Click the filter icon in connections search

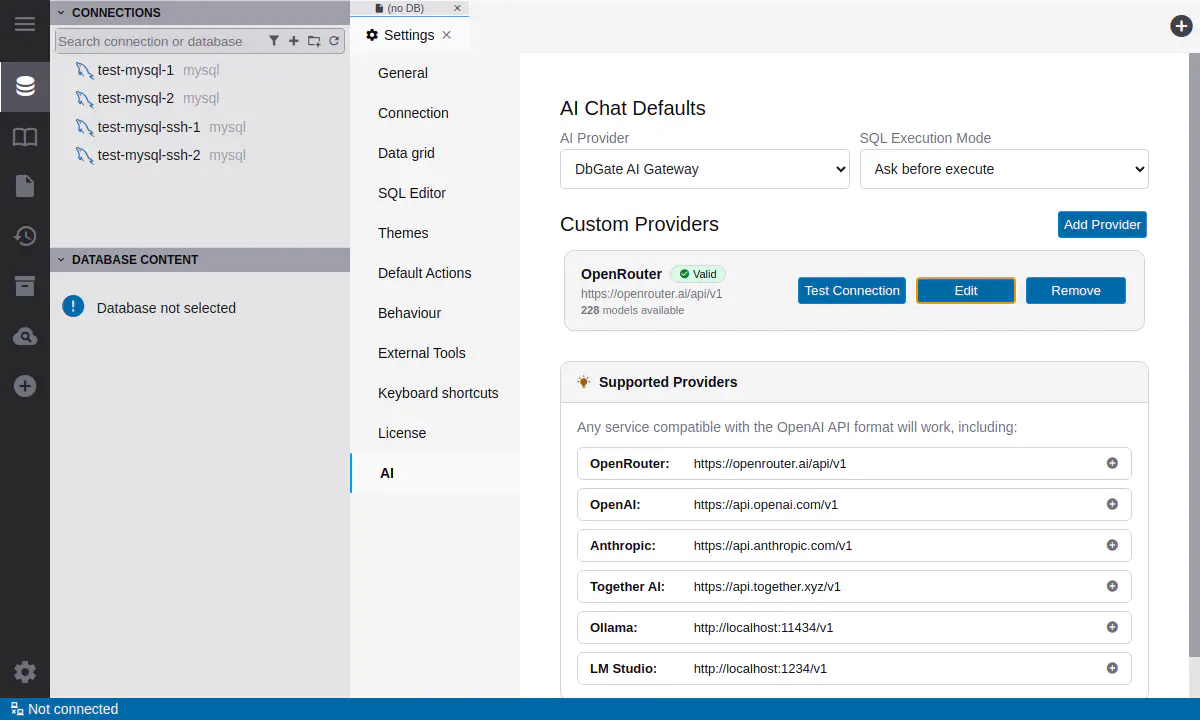(x=274, y=41)
